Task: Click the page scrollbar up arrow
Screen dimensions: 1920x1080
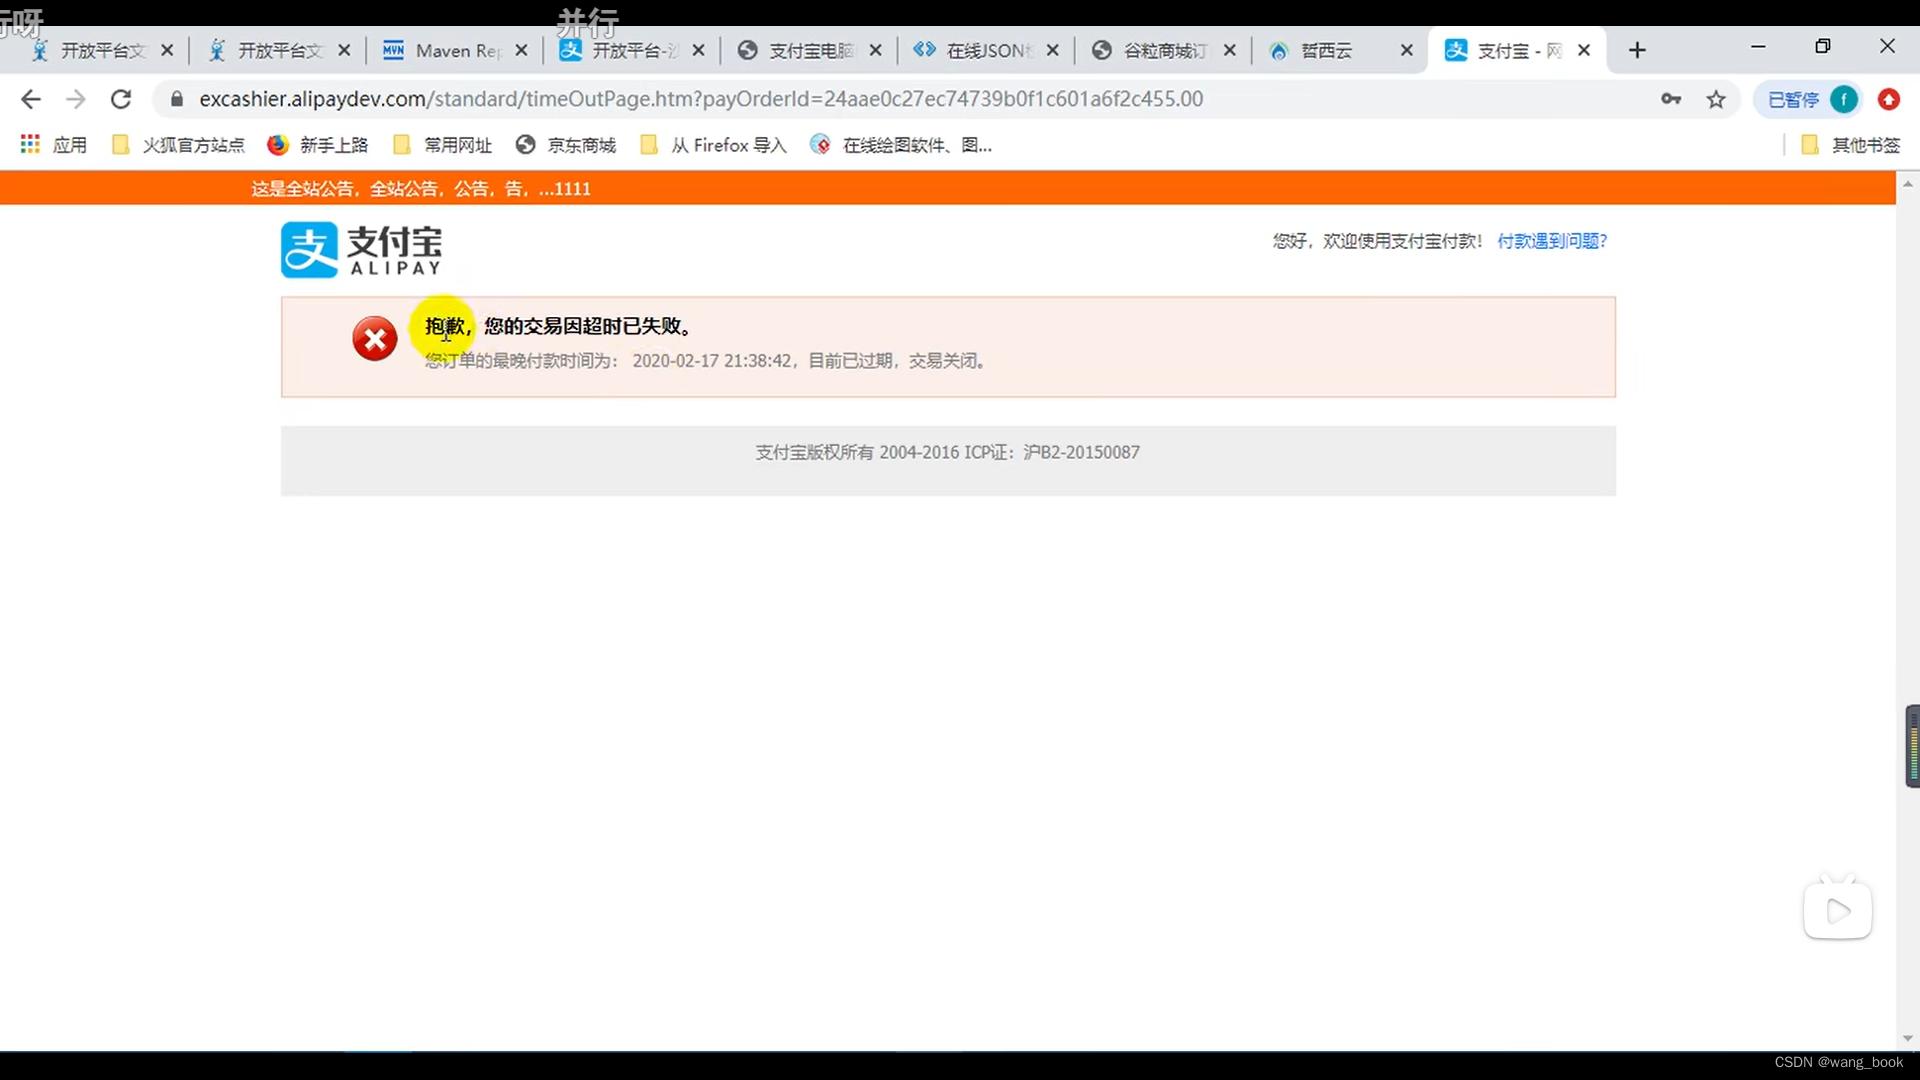Action: [x=1907, y=184]
